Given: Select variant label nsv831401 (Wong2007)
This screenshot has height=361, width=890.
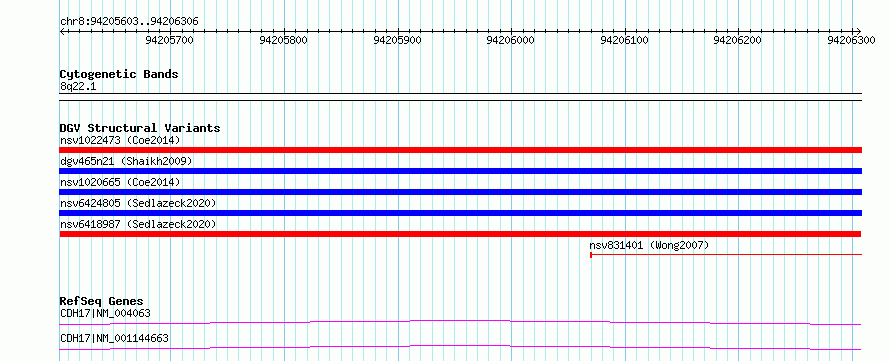Looking at the screenshot, I should click(649, 246).
